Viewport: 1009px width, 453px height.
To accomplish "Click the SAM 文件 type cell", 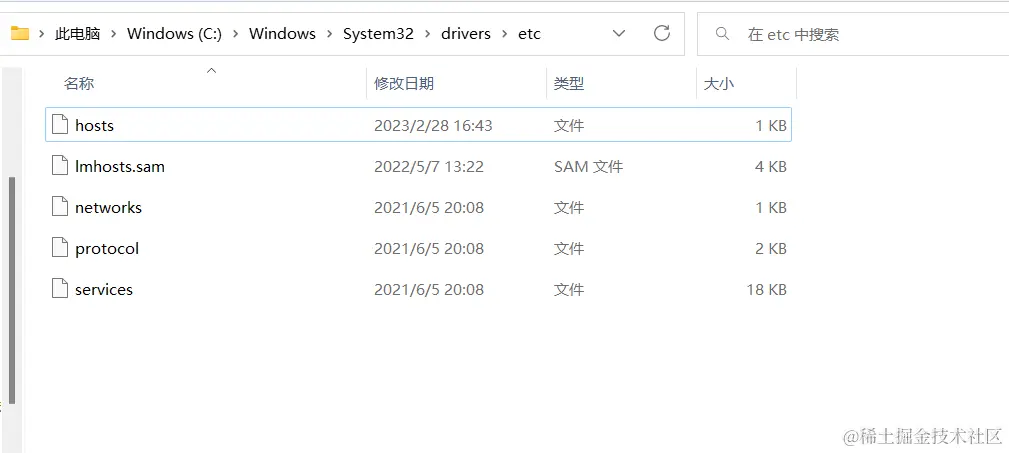I will (588, 167).
